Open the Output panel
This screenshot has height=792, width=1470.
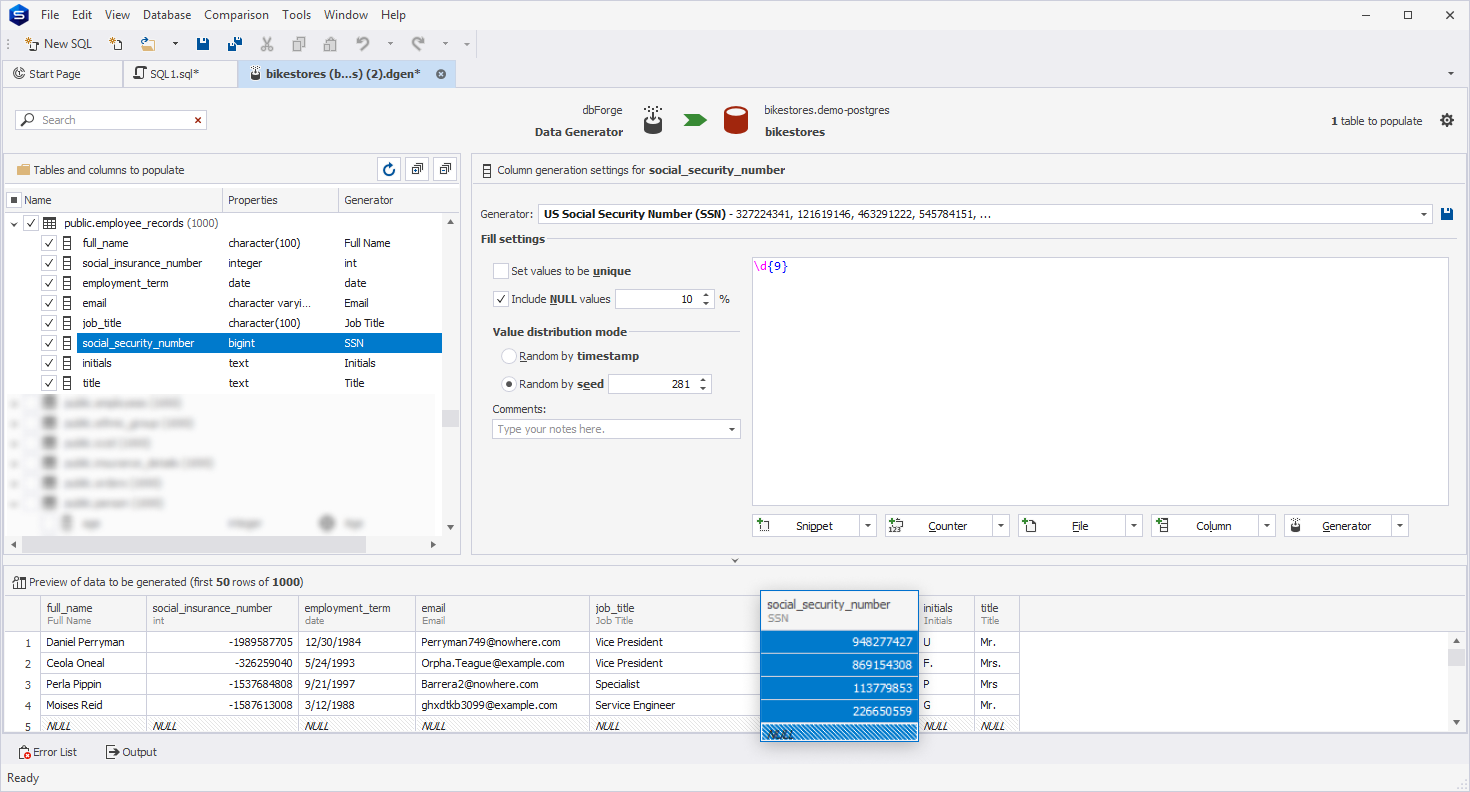131,752
